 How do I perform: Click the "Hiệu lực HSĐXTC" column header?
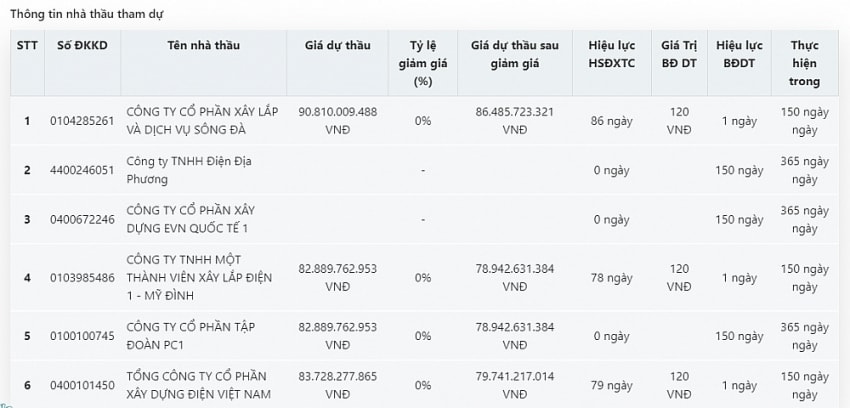coord(611,54)
